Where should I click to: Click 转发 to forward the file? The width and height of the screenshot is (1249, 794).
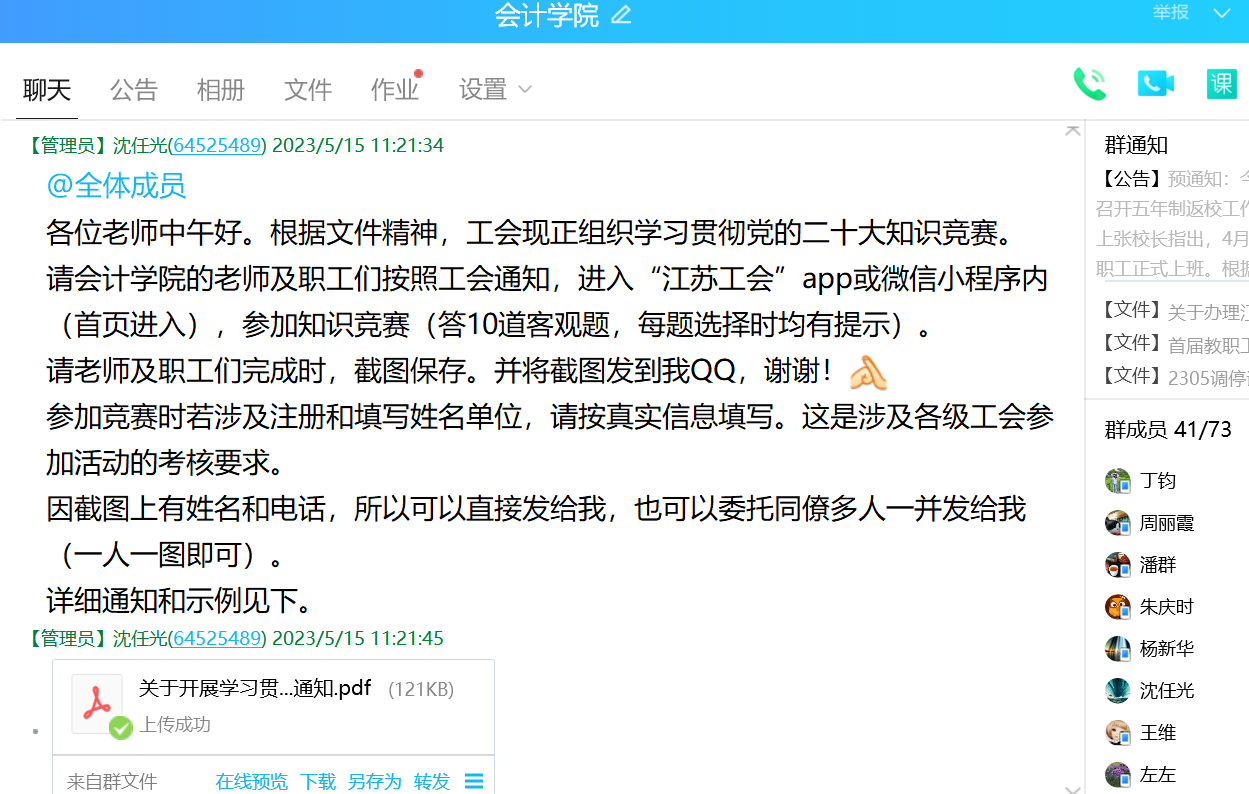coord(432,781)
